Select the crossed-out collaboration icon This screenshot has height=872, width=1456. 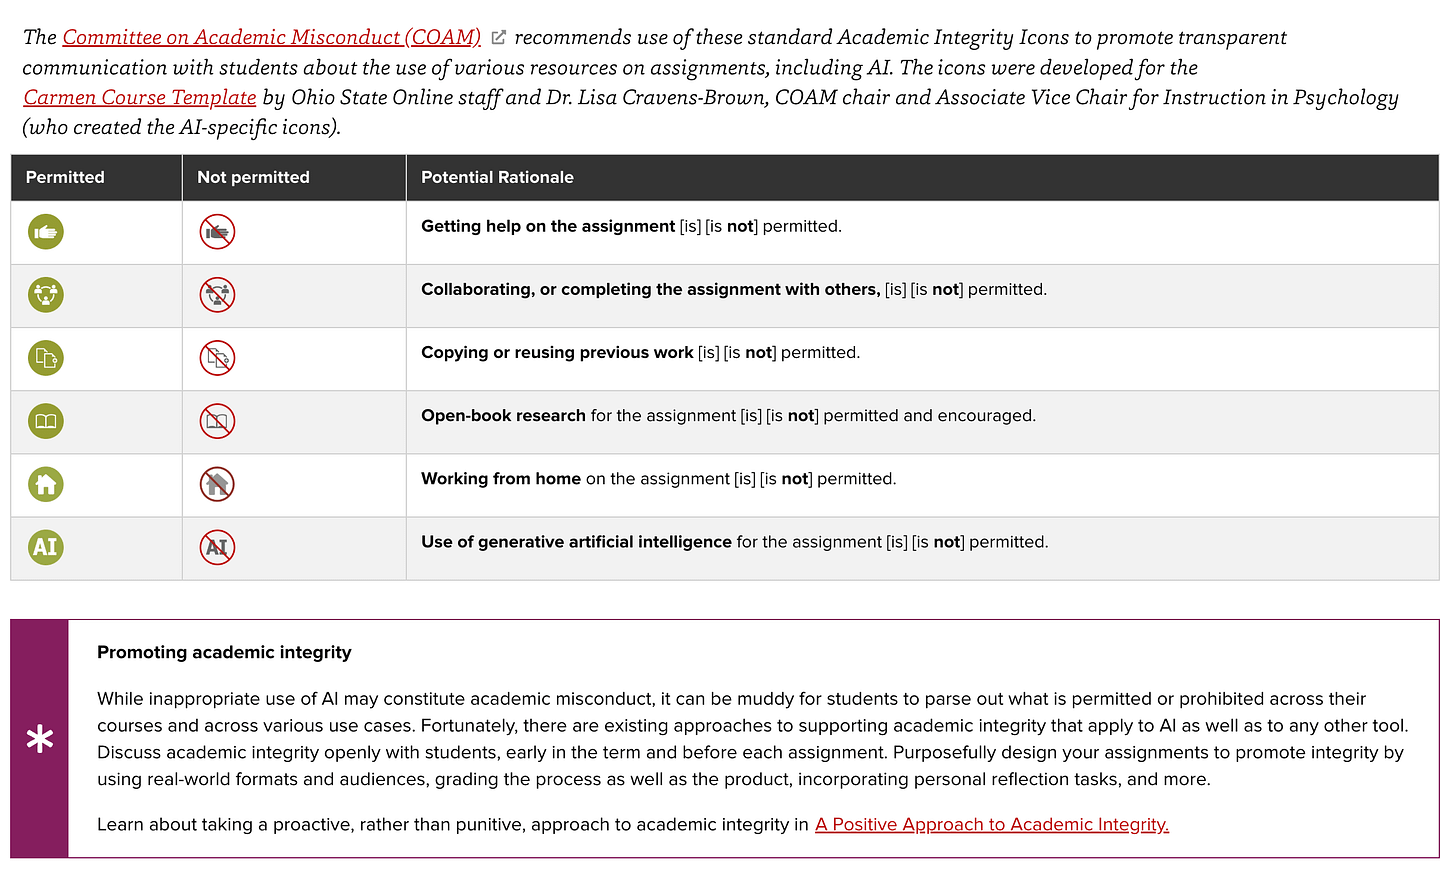[x=217, y=295]
